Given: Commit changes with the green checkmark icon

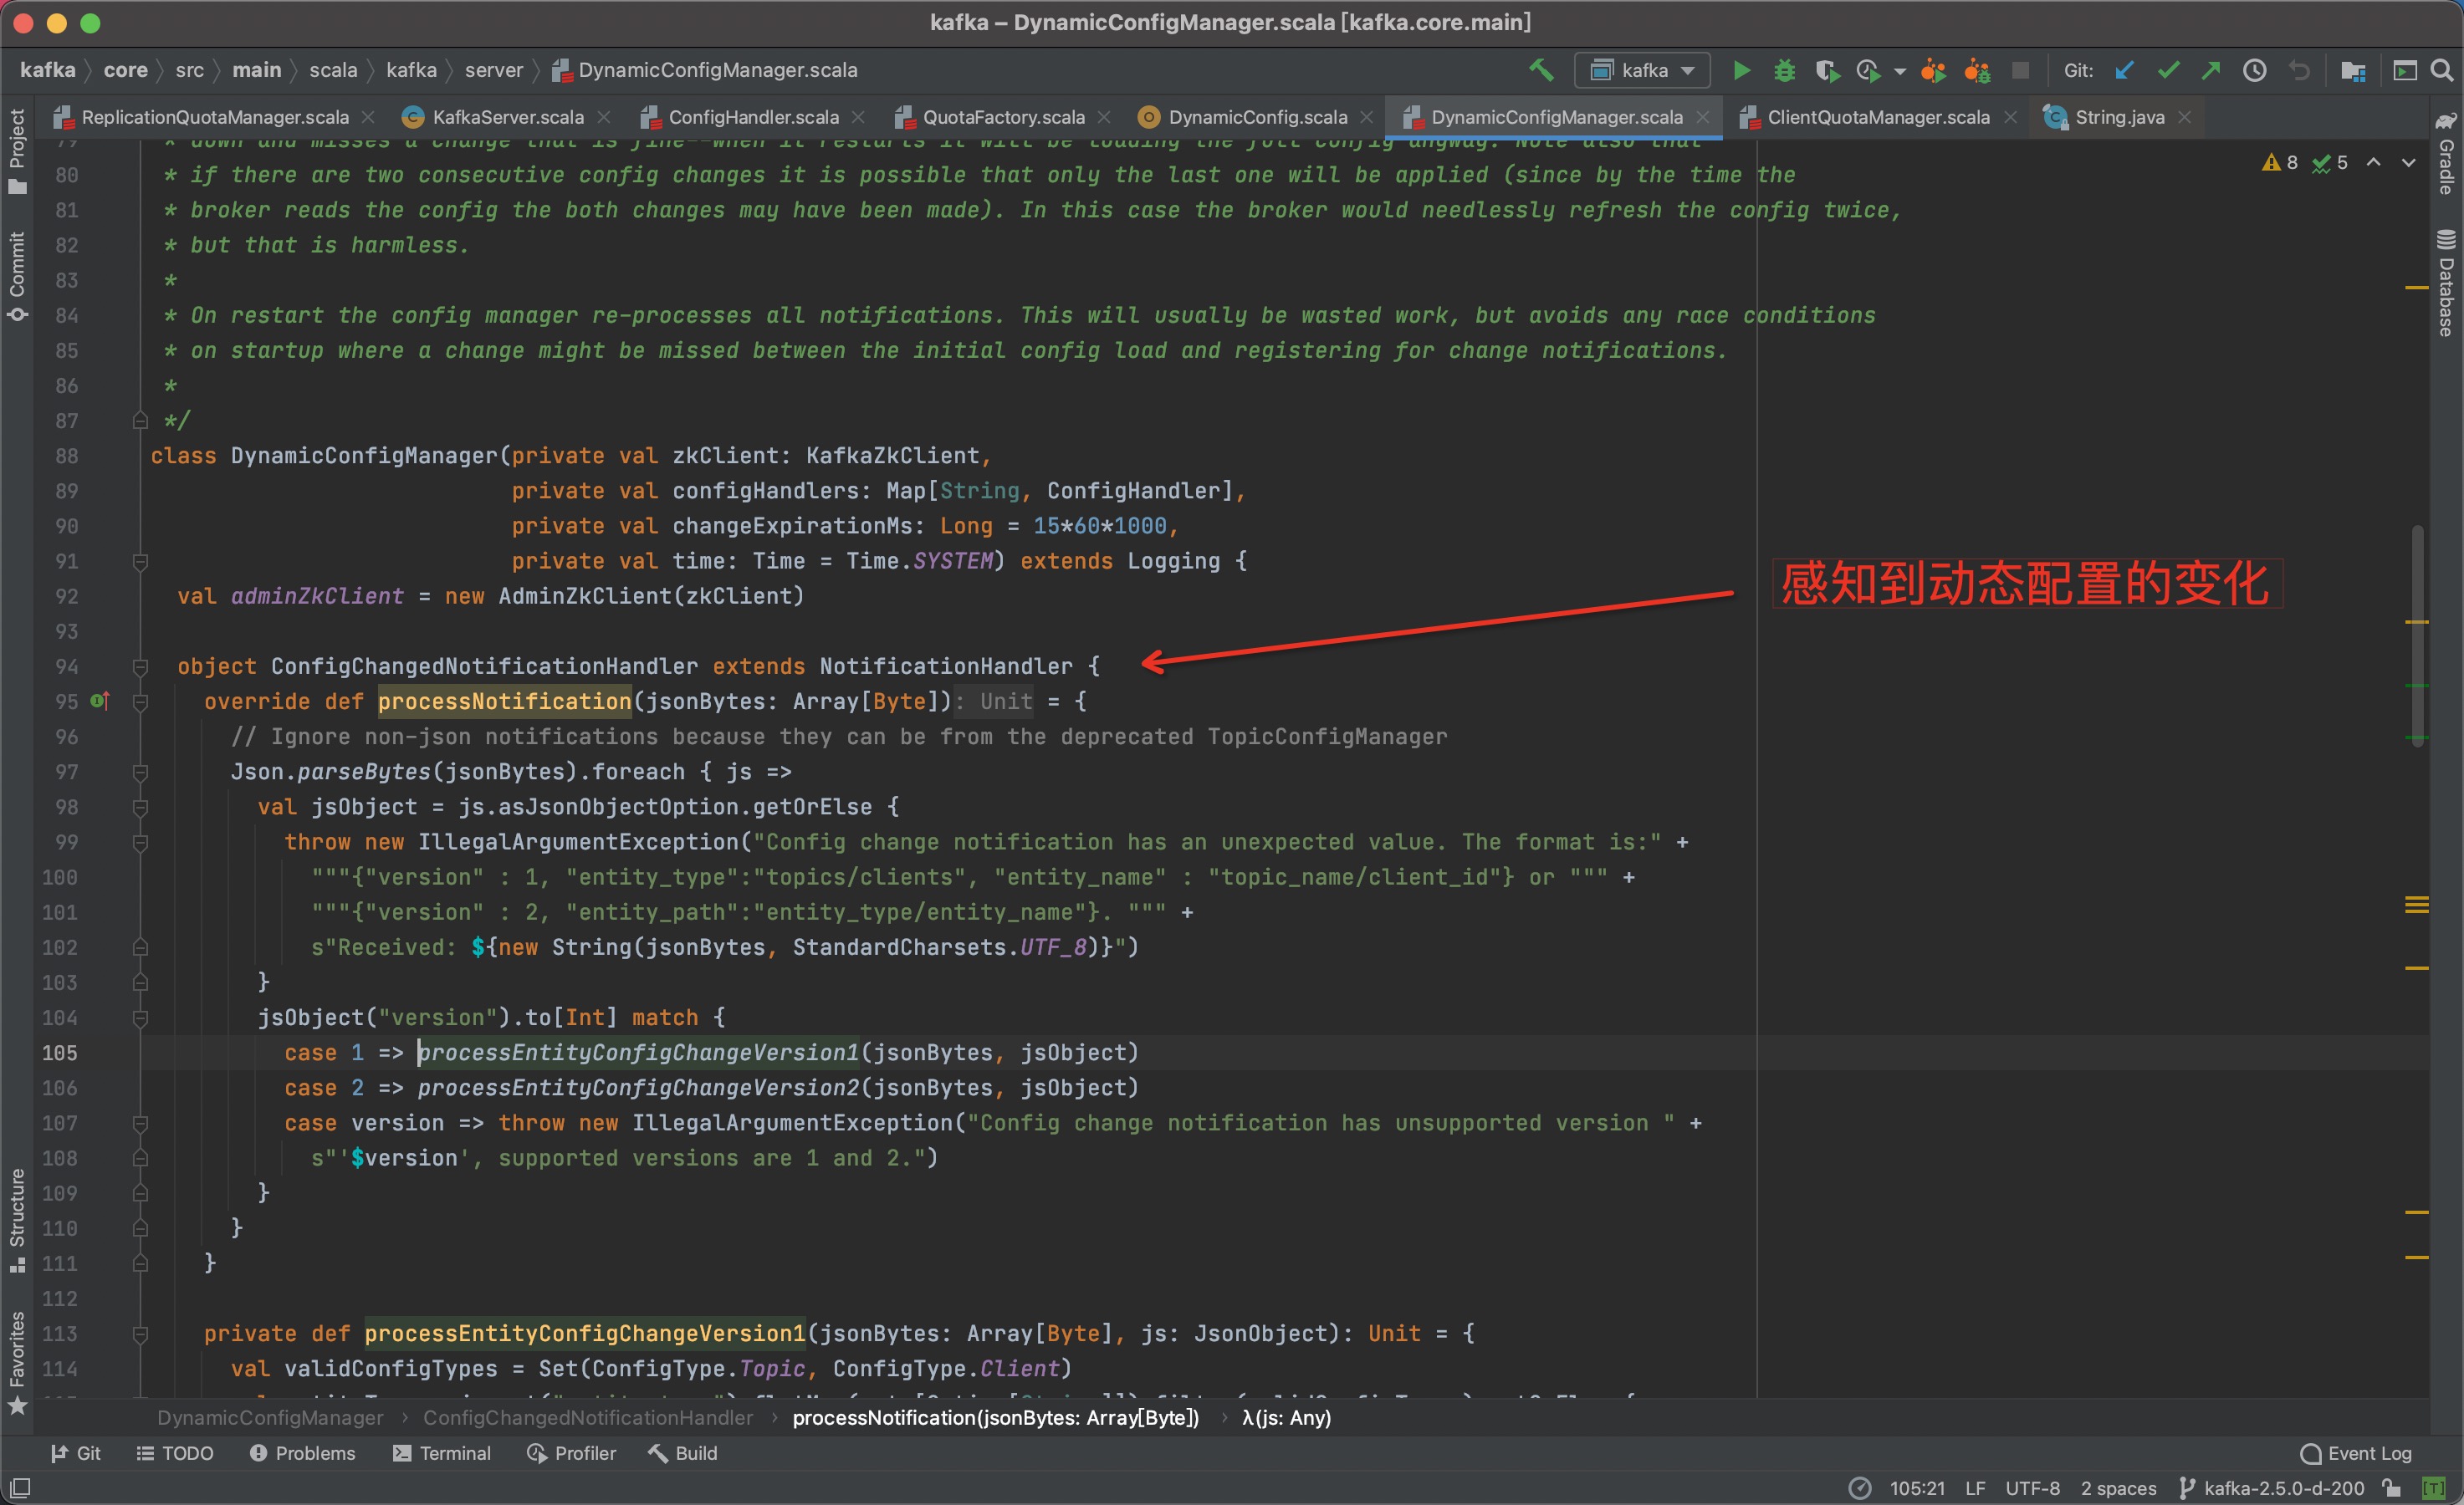Looking at the screenshot, I should tap(2167, 70).
